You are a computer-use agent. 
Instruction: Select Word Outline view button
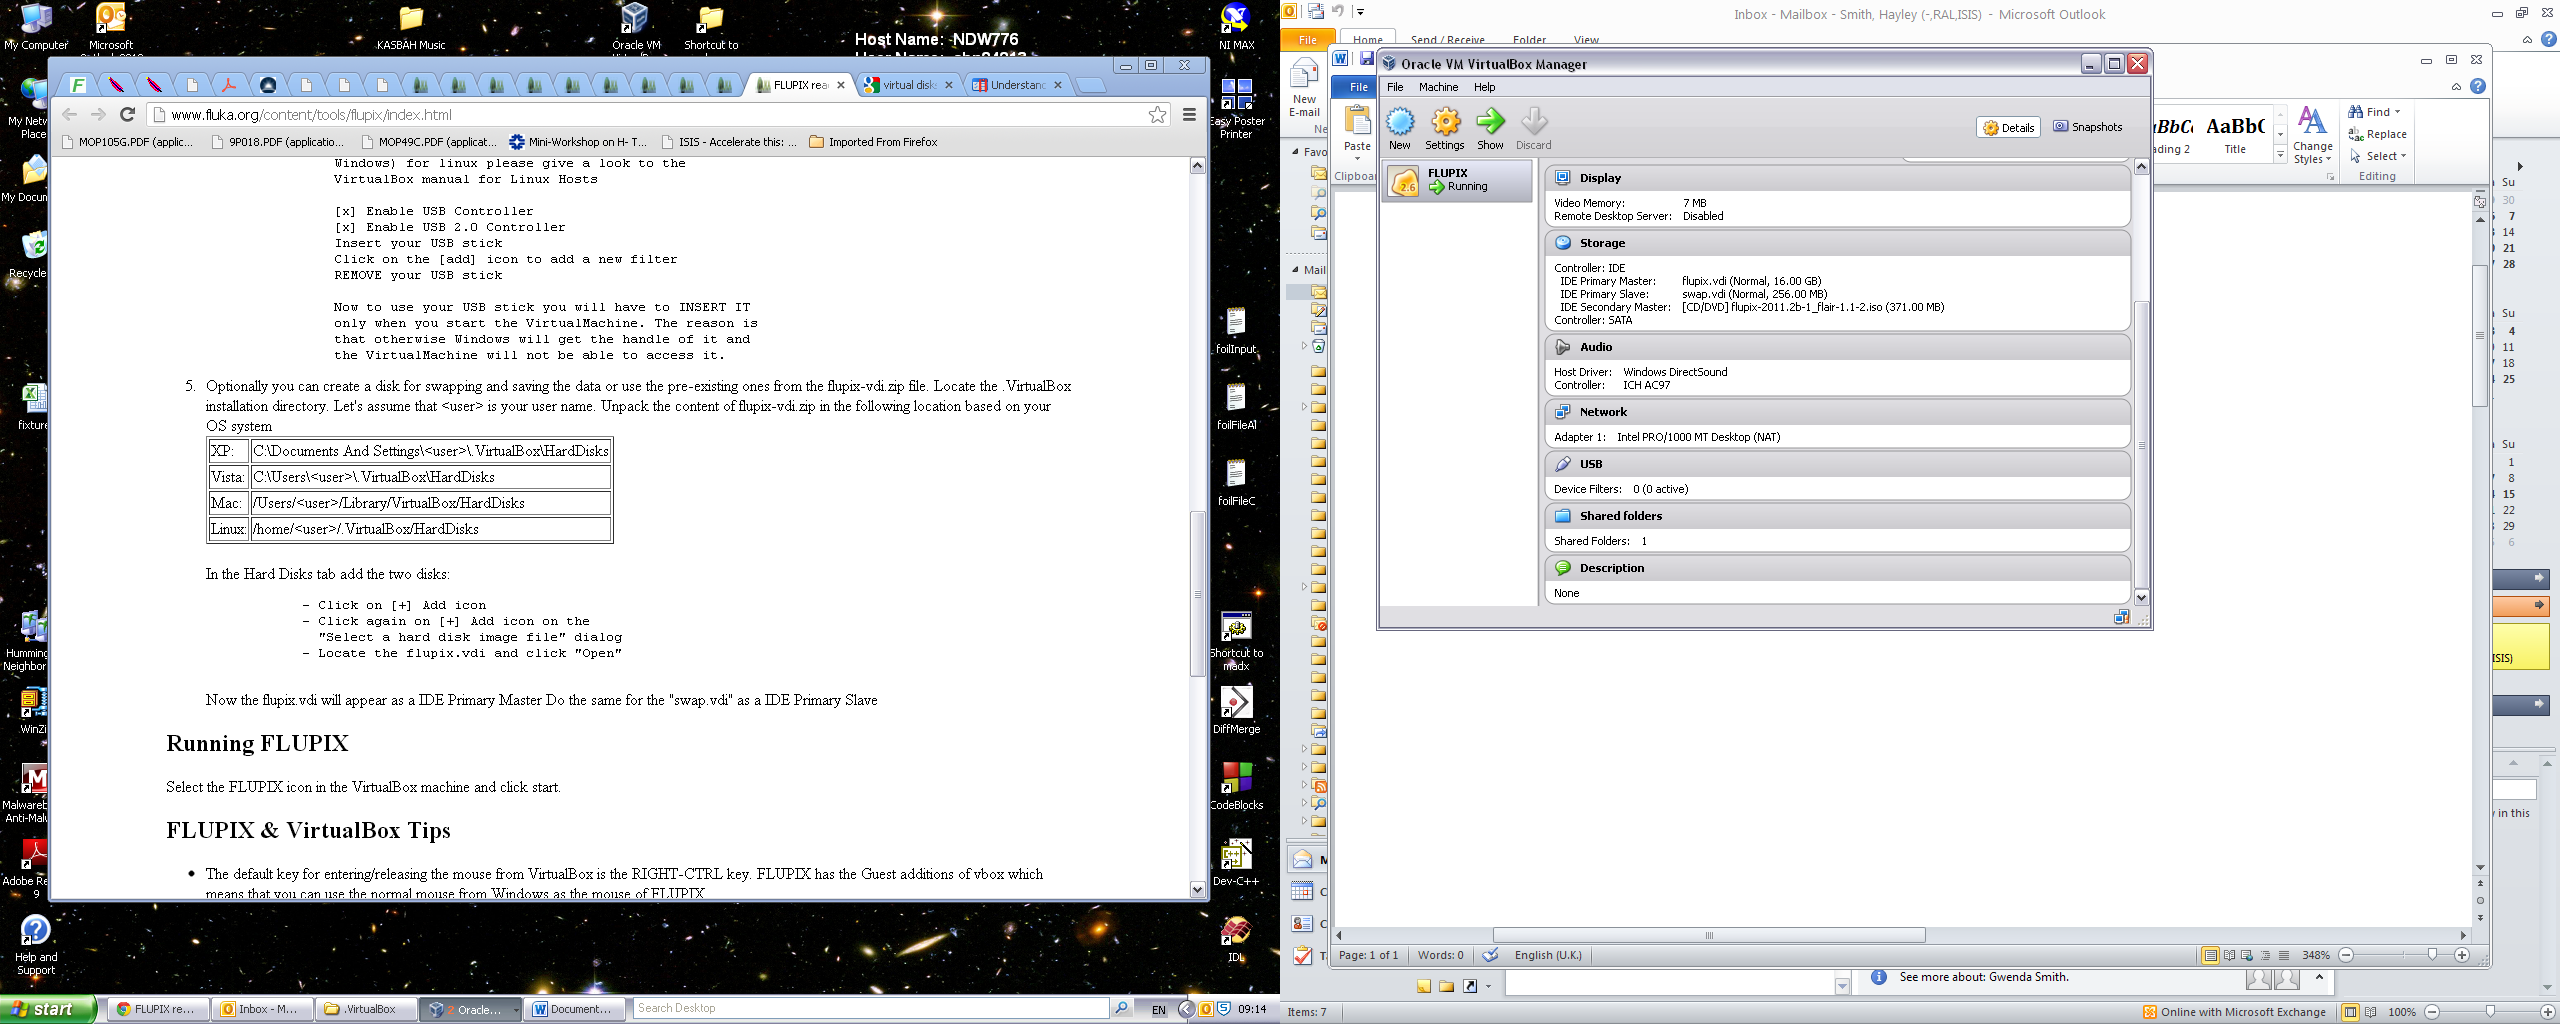[2266, 955]
